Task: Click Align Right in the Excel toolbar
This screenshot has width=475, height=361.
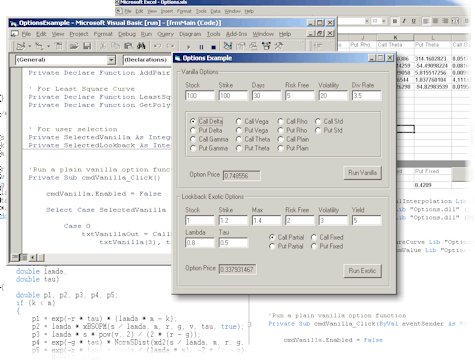Action: [x=445, y=21]
